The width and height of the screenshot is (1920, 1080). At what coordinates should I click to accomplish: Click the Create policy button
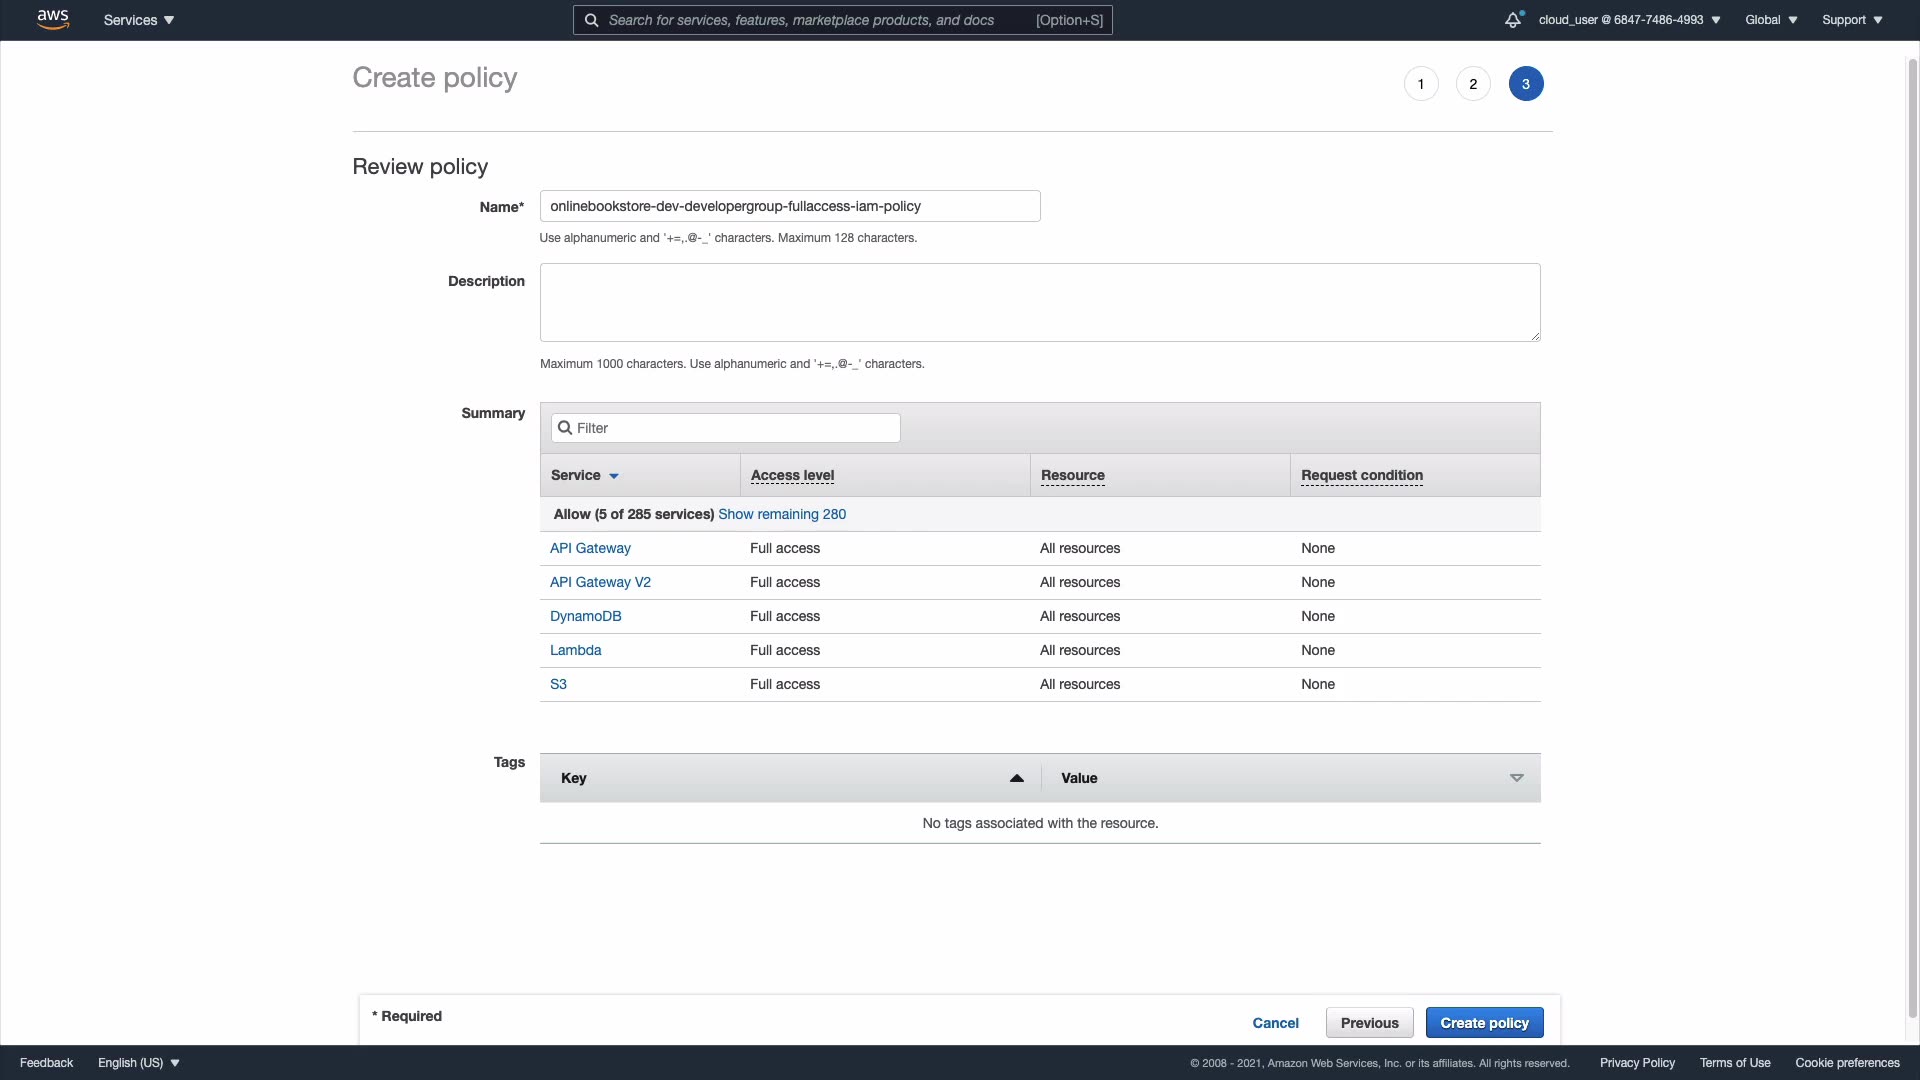click(x=1484, y=1023)
